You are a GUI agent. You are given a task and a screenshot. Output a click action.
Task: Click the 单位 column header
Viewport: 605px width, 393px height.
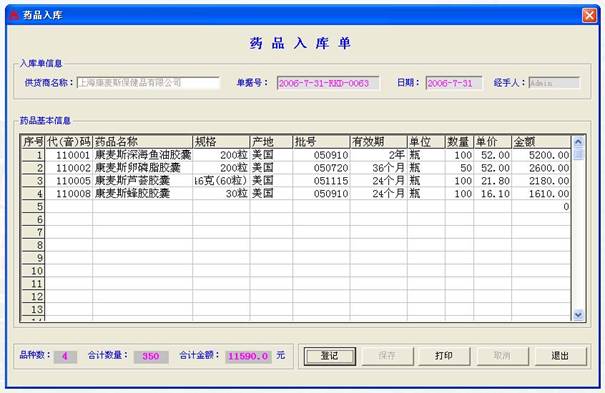[x=426, y=142]
